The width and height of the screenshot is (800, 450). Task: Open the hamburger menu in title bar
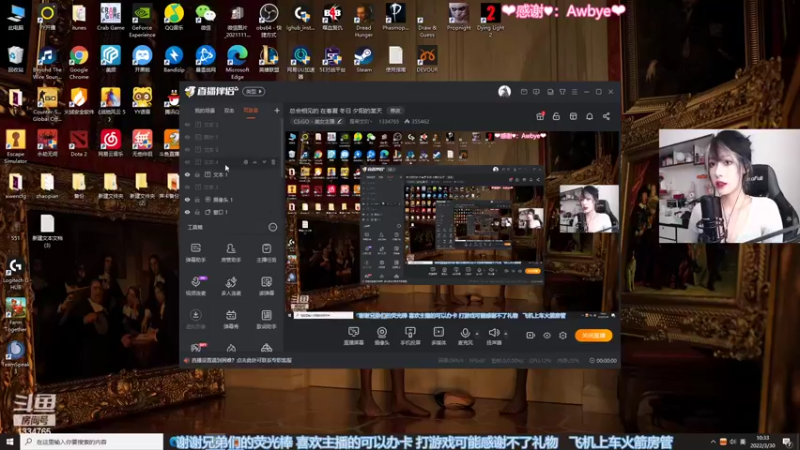pyautogui.click(x=574, y=92)
